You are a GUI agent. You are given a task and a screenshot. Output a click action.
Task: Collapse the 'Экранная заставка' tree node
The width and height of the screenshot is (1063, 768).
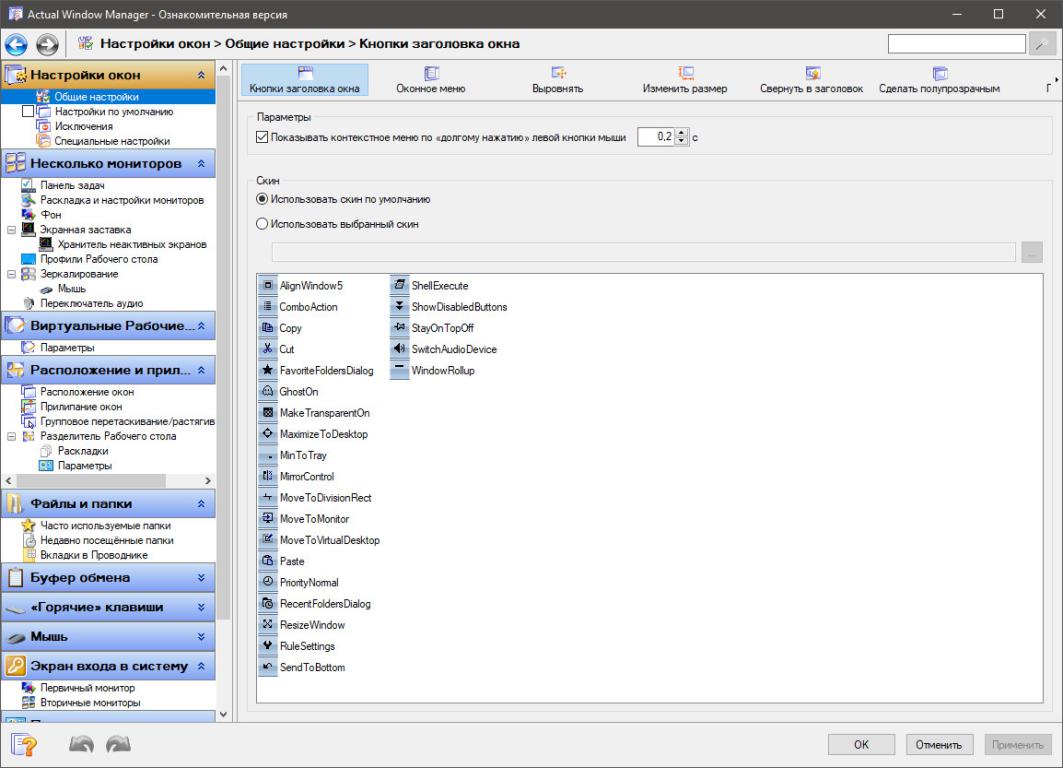pos(11,230)
